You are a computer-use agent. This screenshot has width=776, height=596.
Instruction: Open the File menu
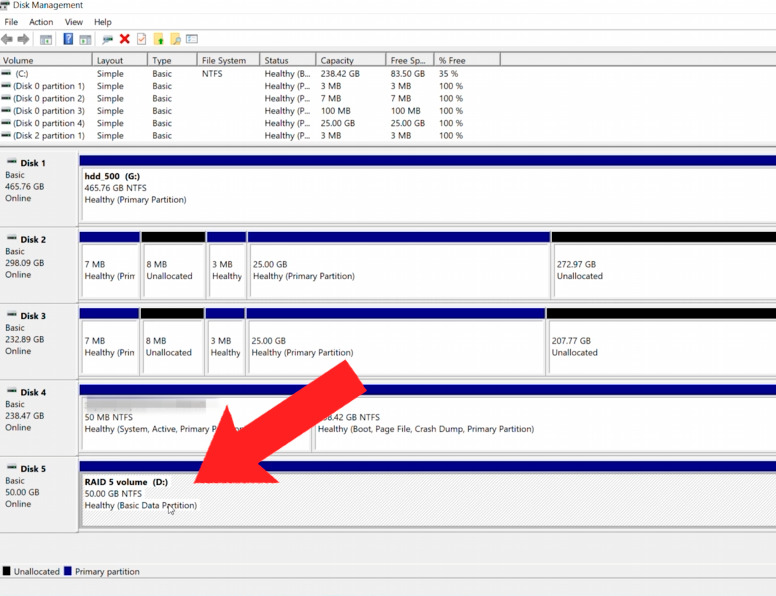(x=11, y=22)
